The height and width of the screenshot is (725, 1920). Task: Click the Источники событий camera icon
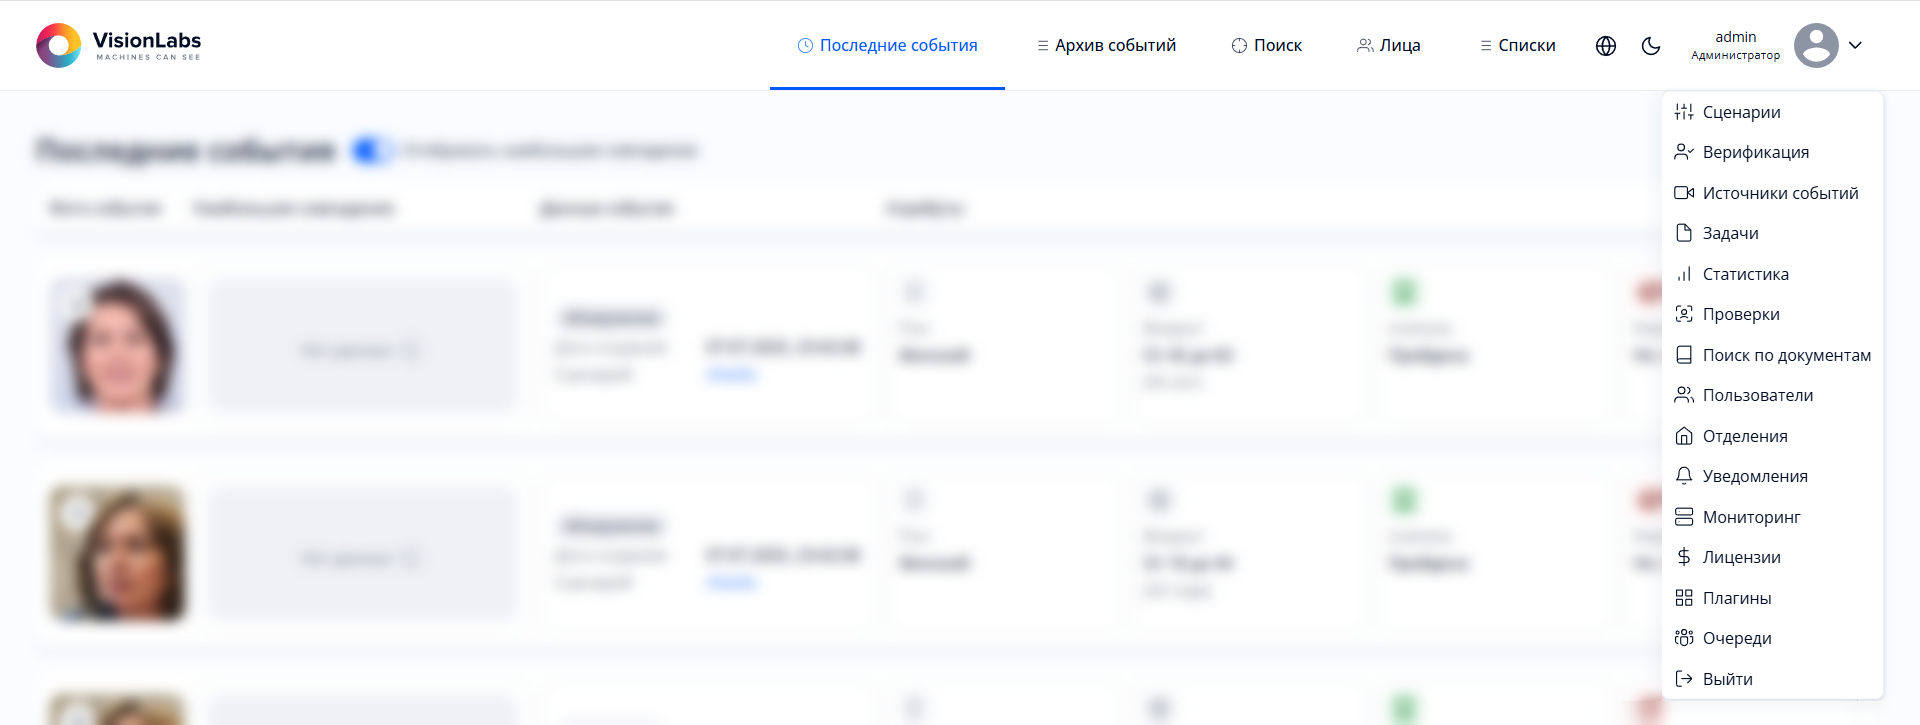coord(1684,193)
